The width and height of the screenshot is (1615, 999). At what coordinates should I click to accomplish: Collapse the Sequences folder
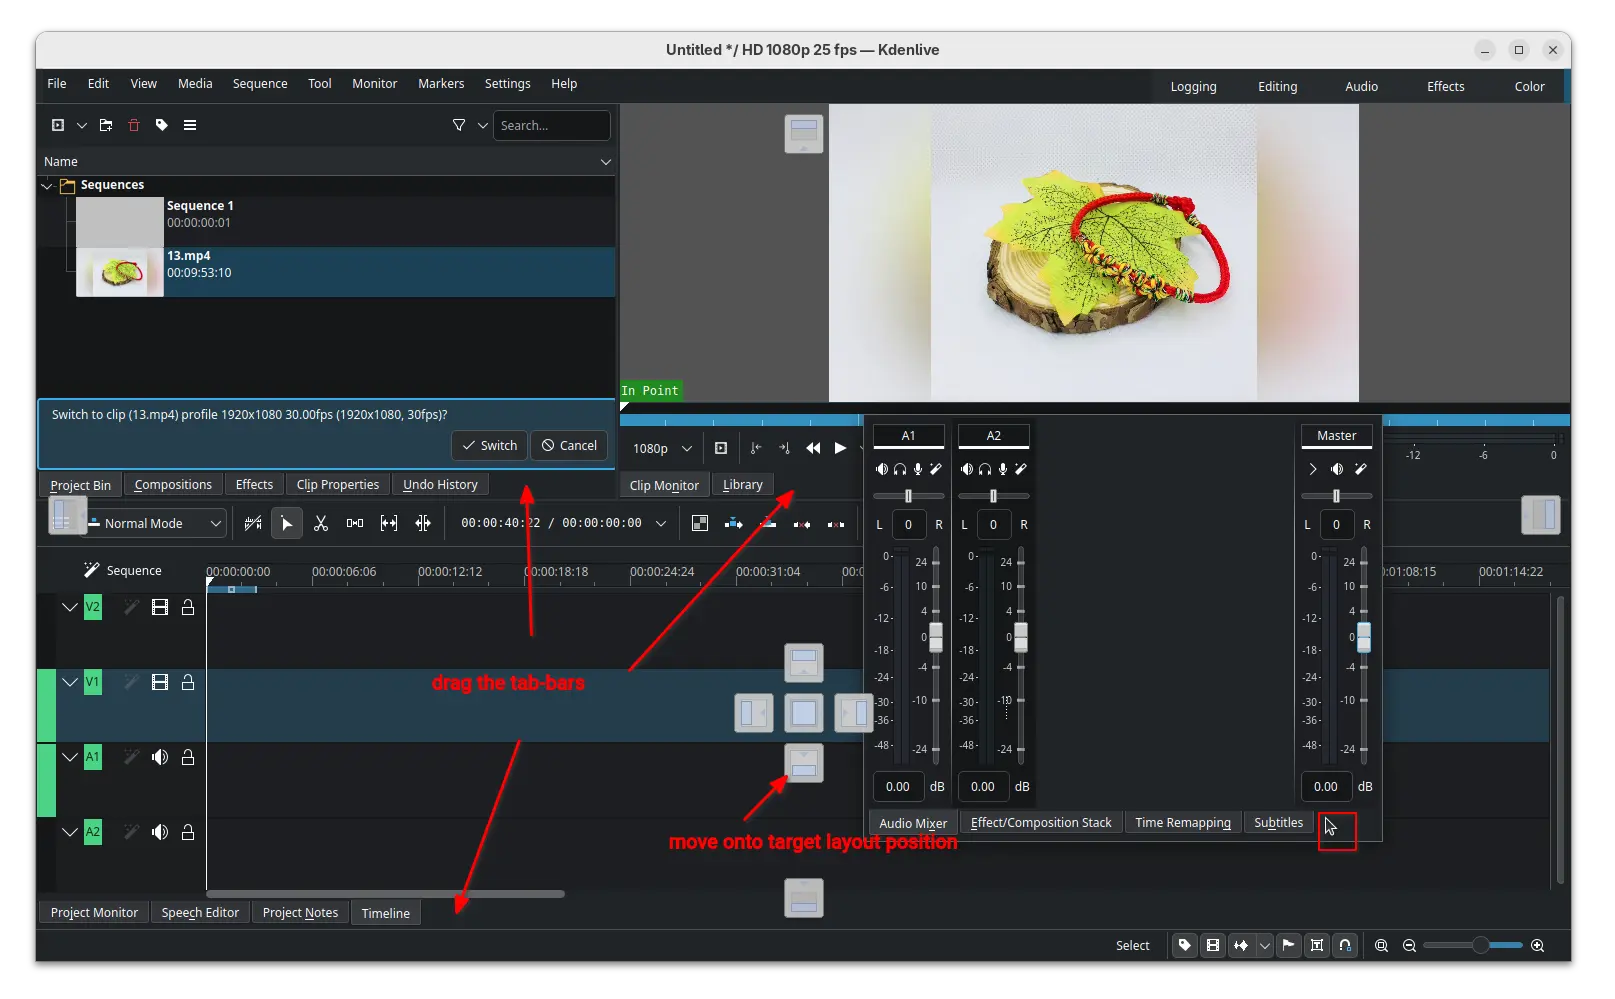(x=47, y=185)
